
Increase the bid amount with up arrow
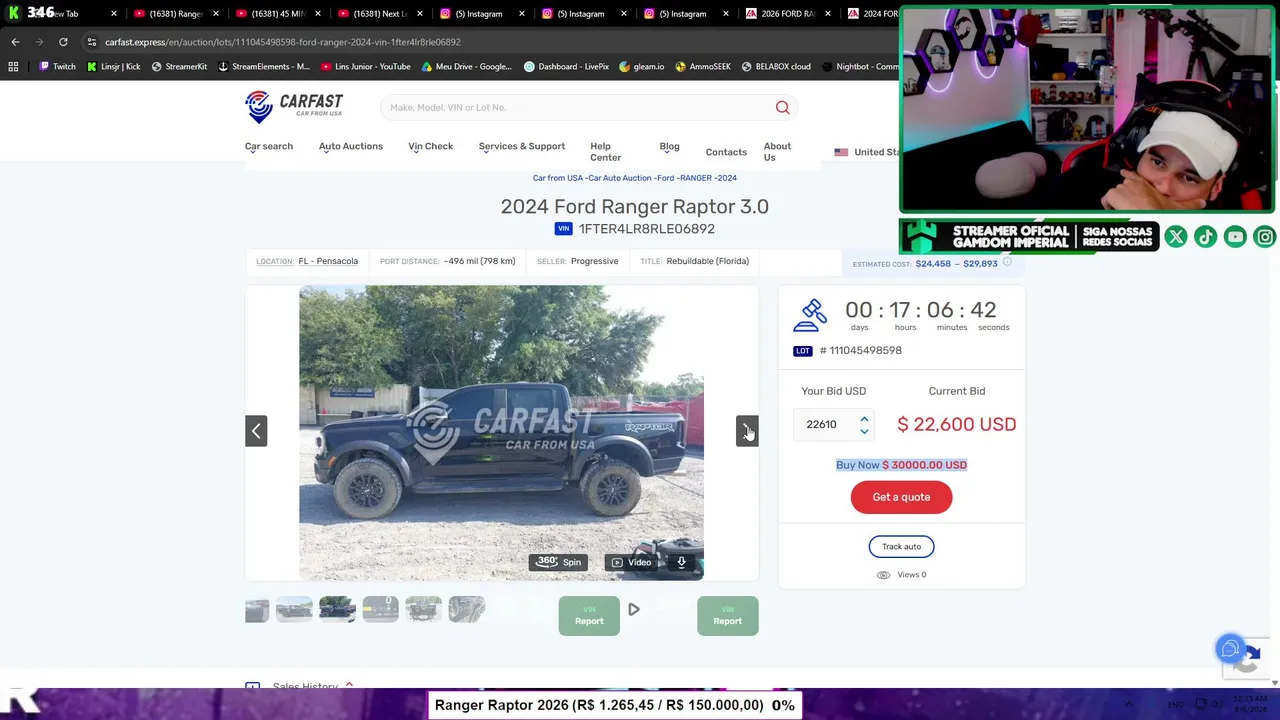(864, 419)
